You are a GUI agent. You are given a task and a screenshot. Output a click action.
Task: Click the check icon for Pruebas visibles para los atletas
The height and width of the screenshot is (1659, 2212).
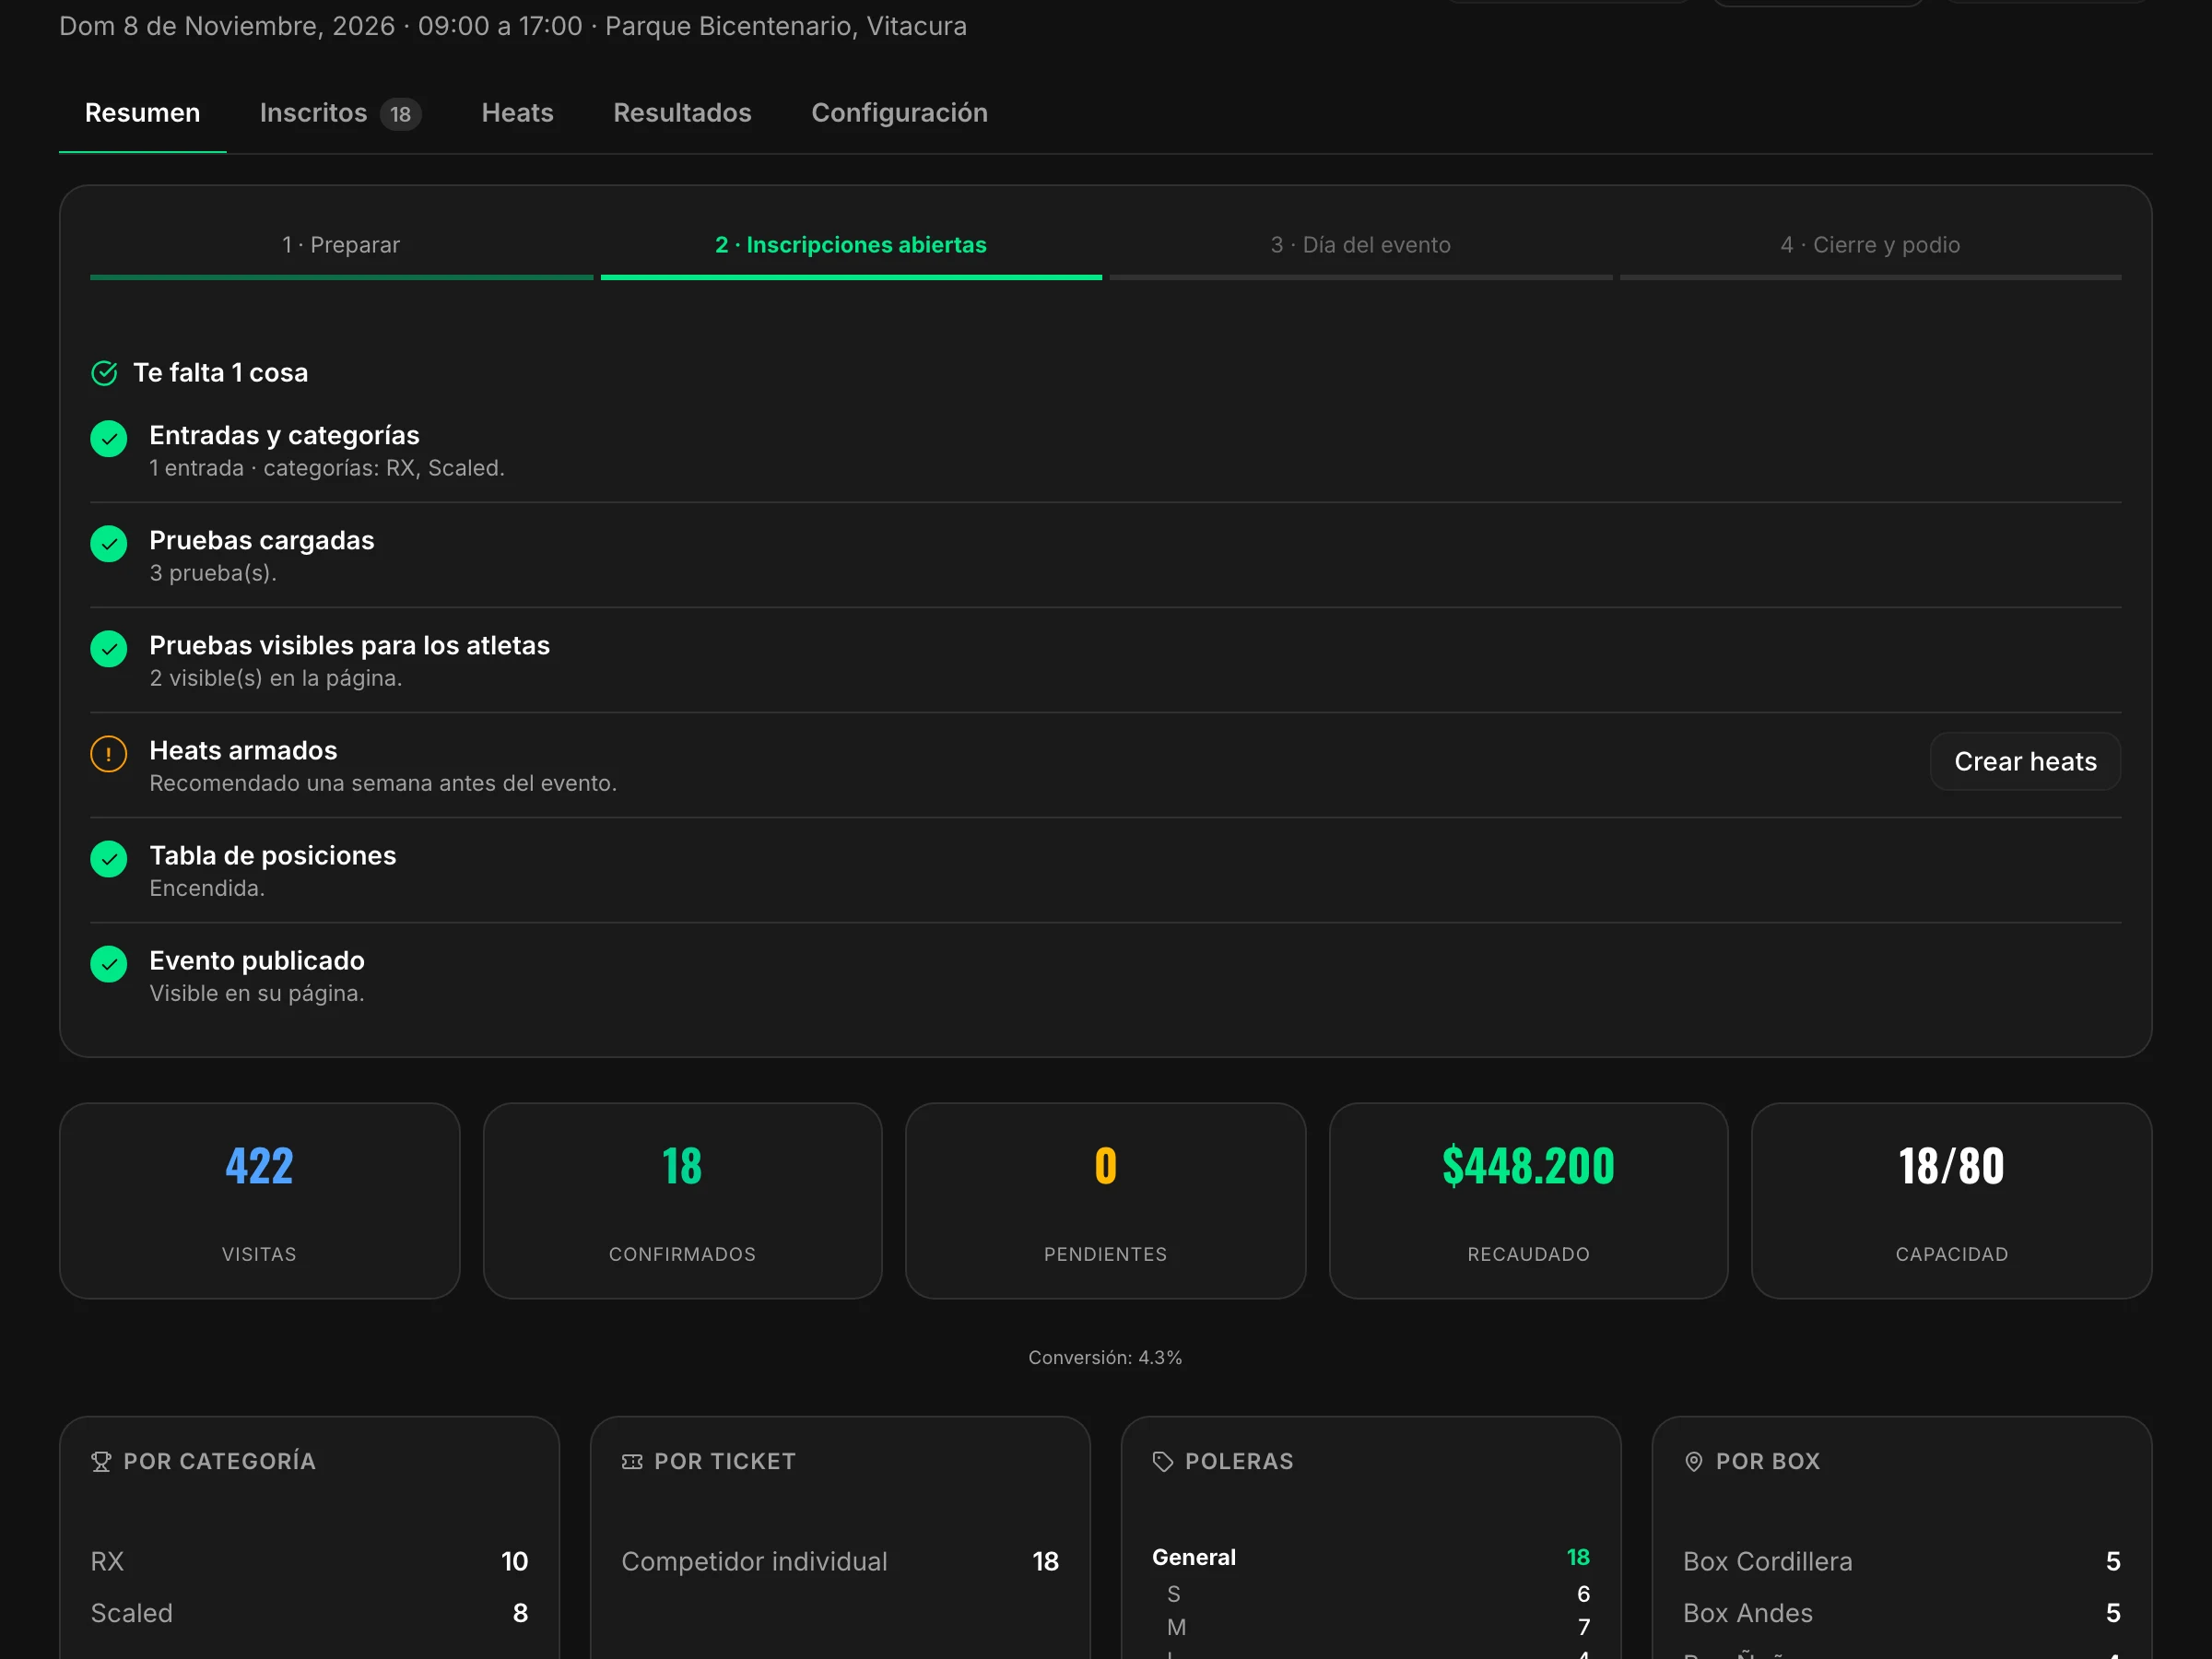point(109,649)
